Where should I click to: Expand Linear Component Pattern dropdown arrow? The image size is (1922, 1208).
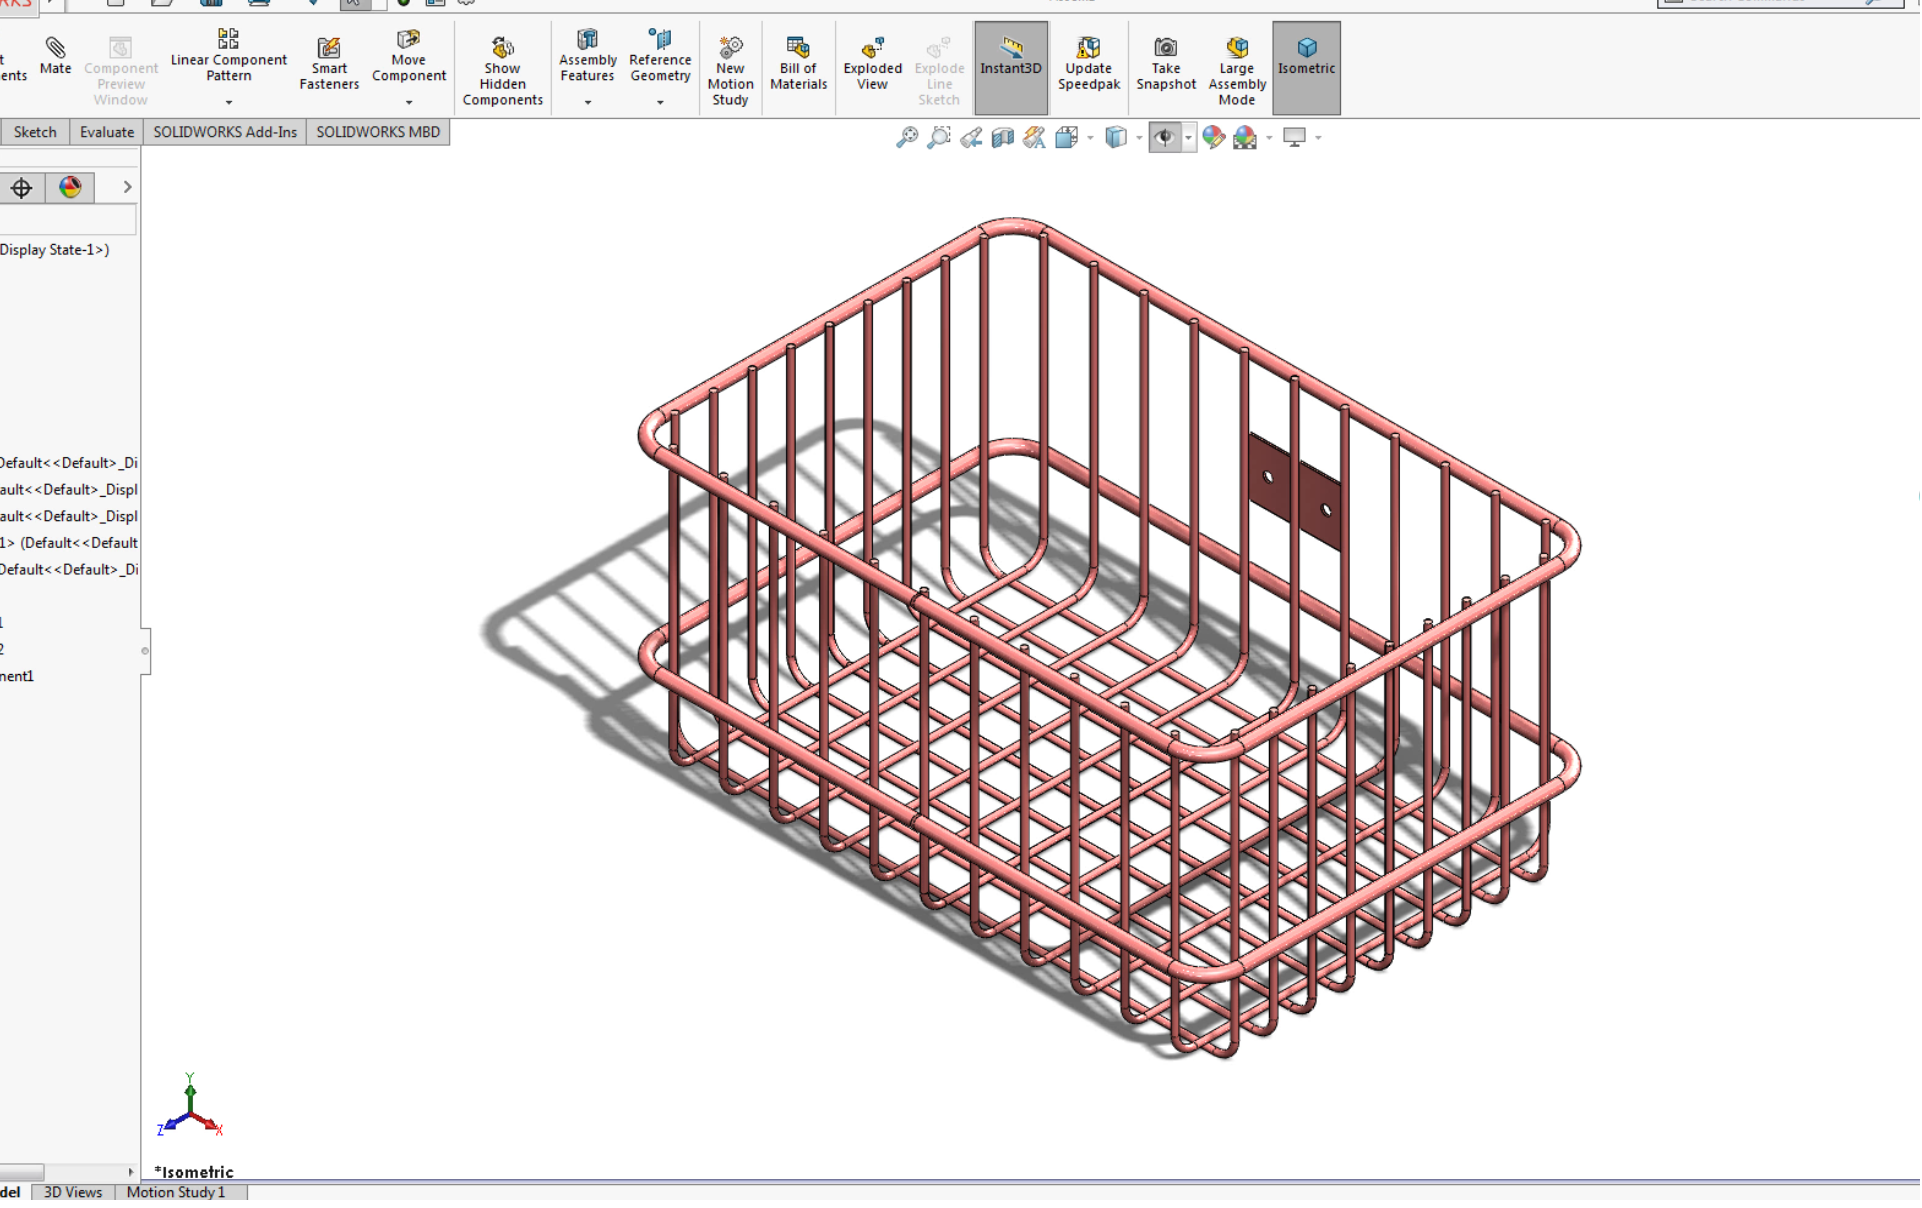tap(229, 102)
